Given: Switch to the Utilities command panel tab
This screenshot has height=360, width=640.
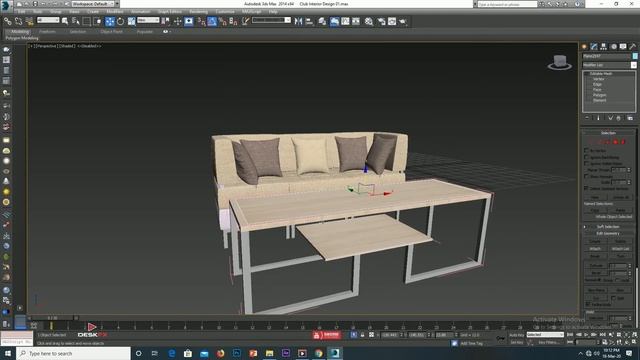Looking at the screenshot, I should tap(633, 47).
